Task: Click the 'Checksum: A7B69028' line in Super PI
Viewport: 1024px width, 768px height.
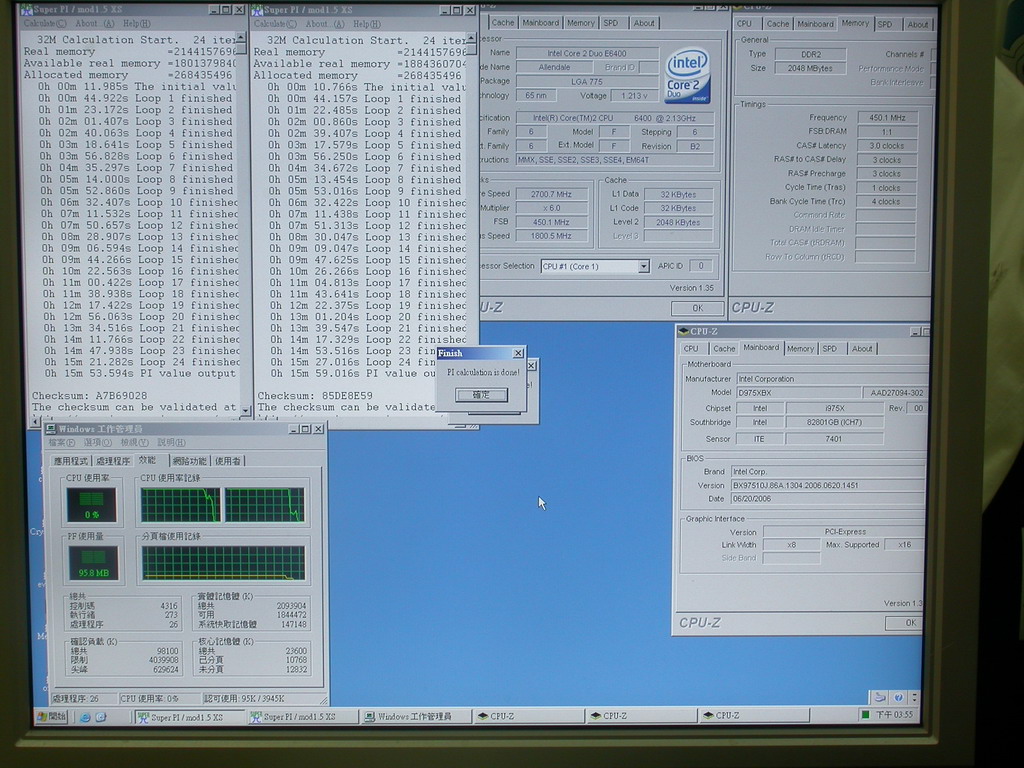Action: (89, 396)
